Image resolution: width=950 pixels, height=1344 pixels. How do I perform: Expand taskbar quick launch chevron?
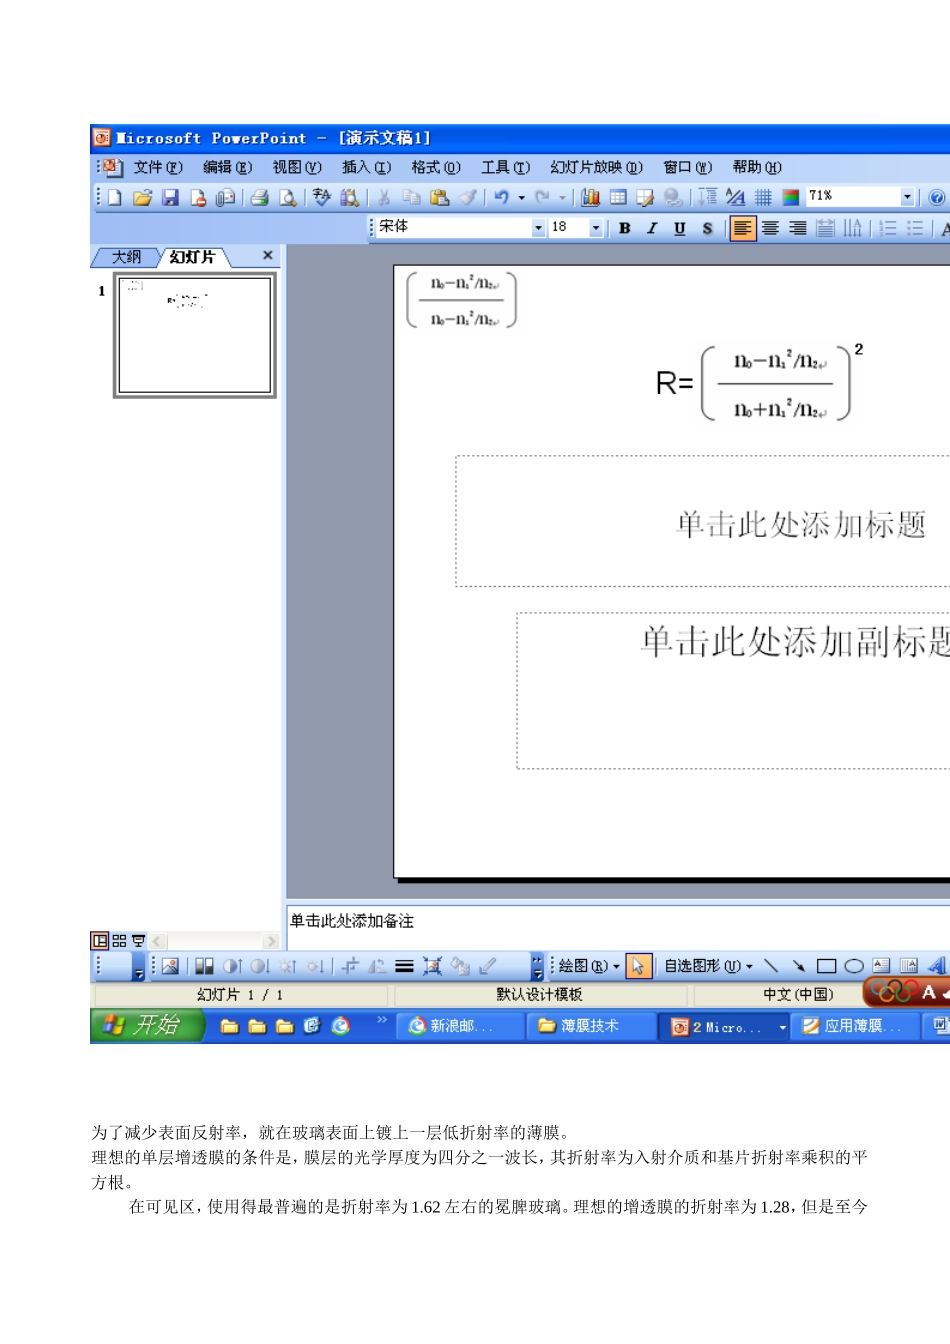click(x=381, y=1020)
